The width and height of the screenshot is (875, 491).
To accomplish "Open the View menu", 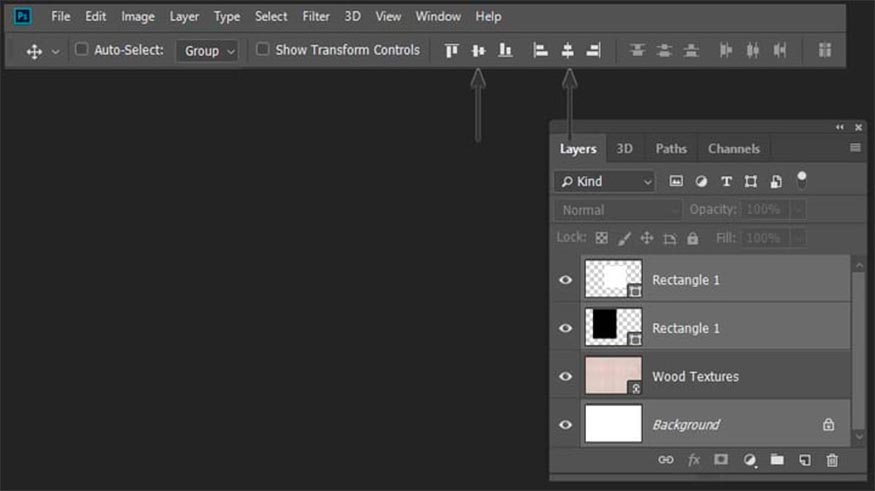I will [x=388, y=17].
